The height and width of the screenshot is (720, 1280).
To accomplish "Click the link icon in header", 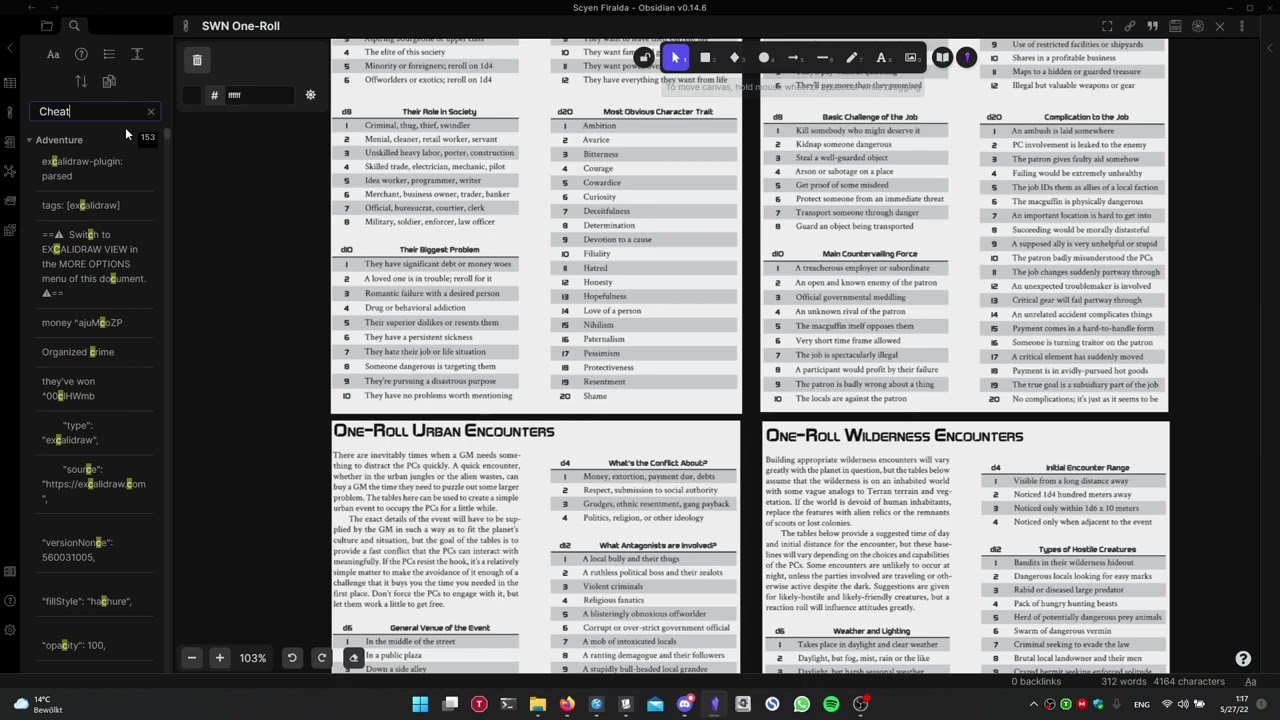I will tap(1130, 26).
